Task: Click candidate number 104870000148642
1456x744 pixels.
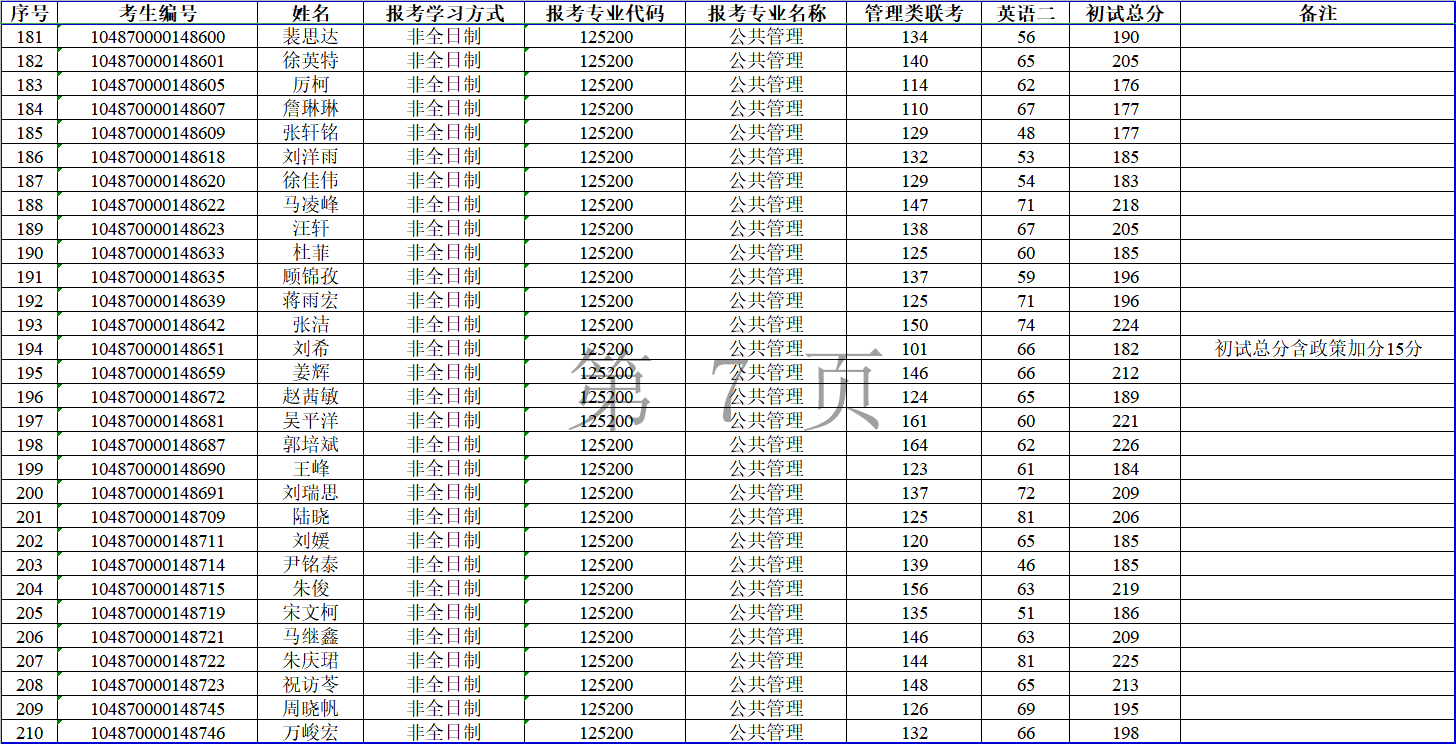Action: (158, 325)
